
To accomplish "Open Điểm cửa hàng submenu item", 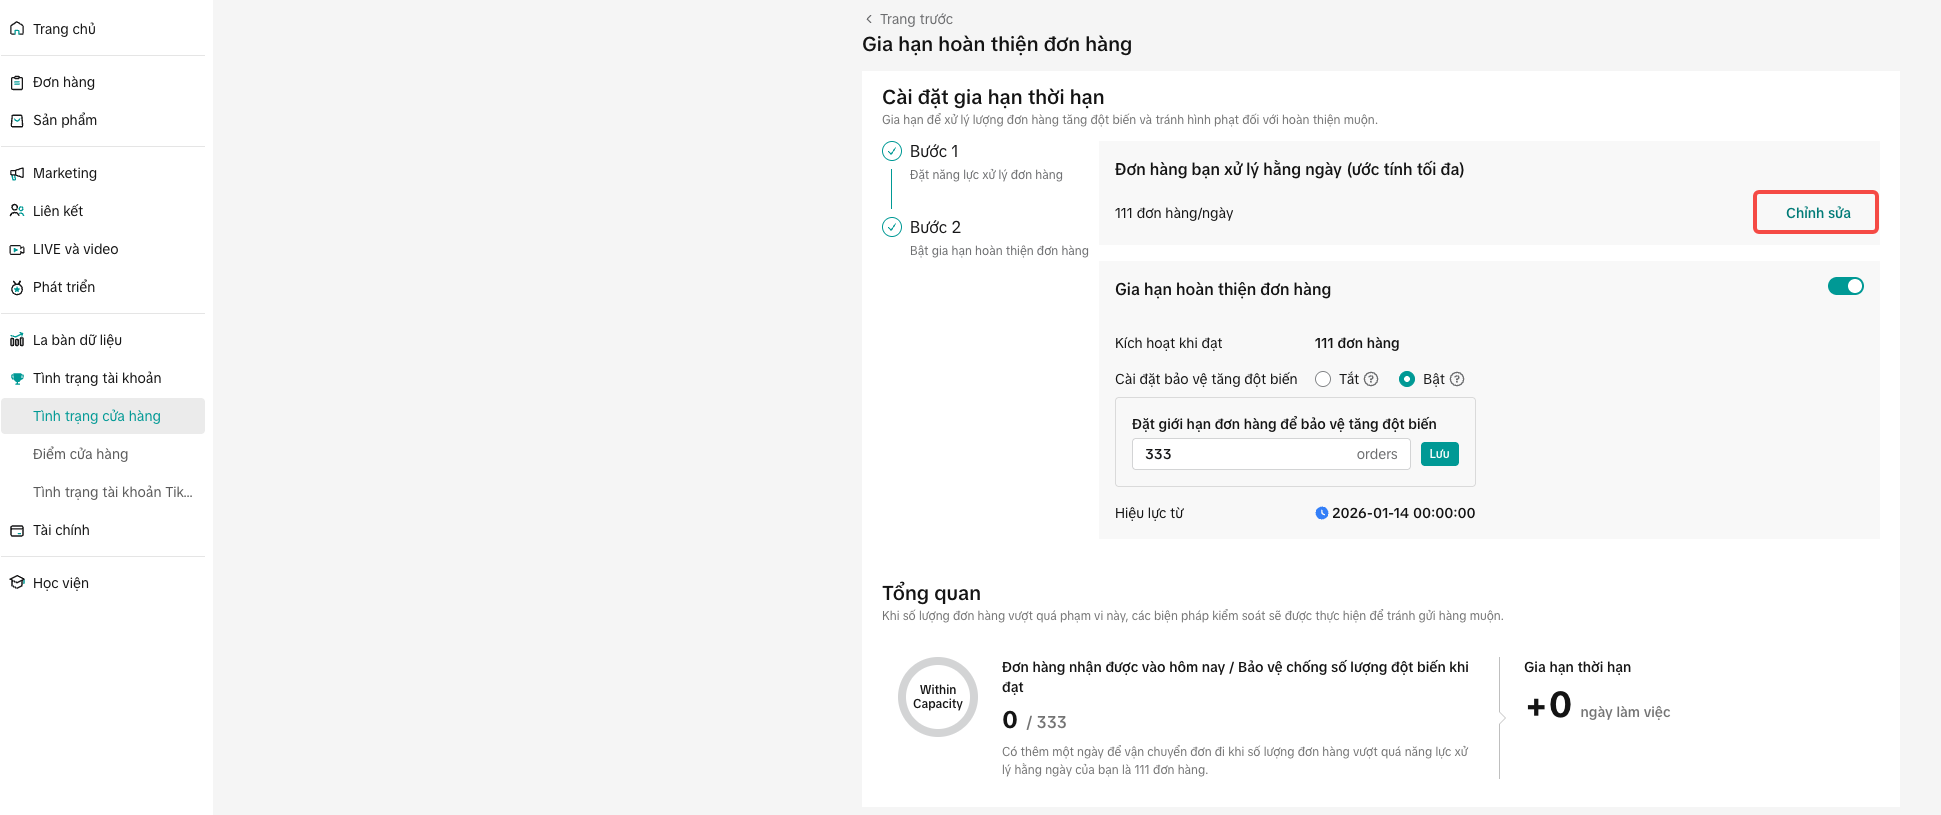I will (80, 454).
